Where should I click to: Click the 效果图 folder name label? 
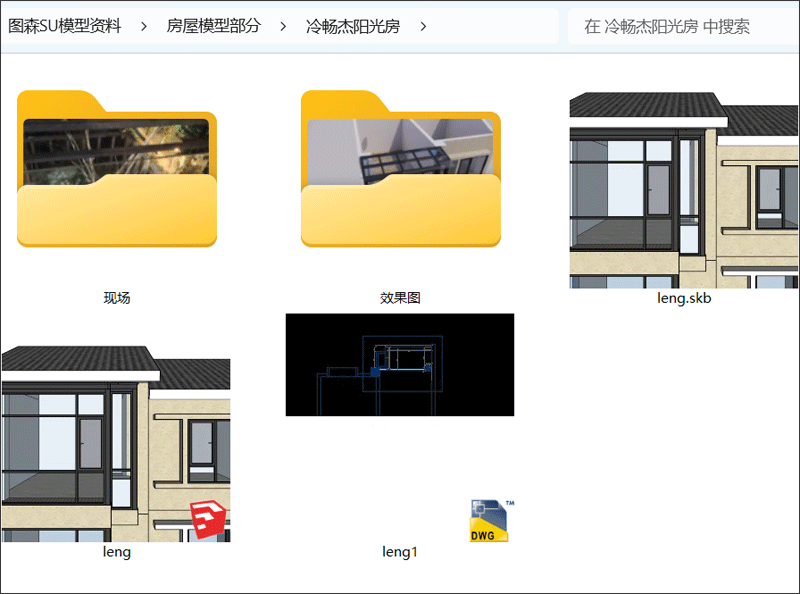point(400,298)
